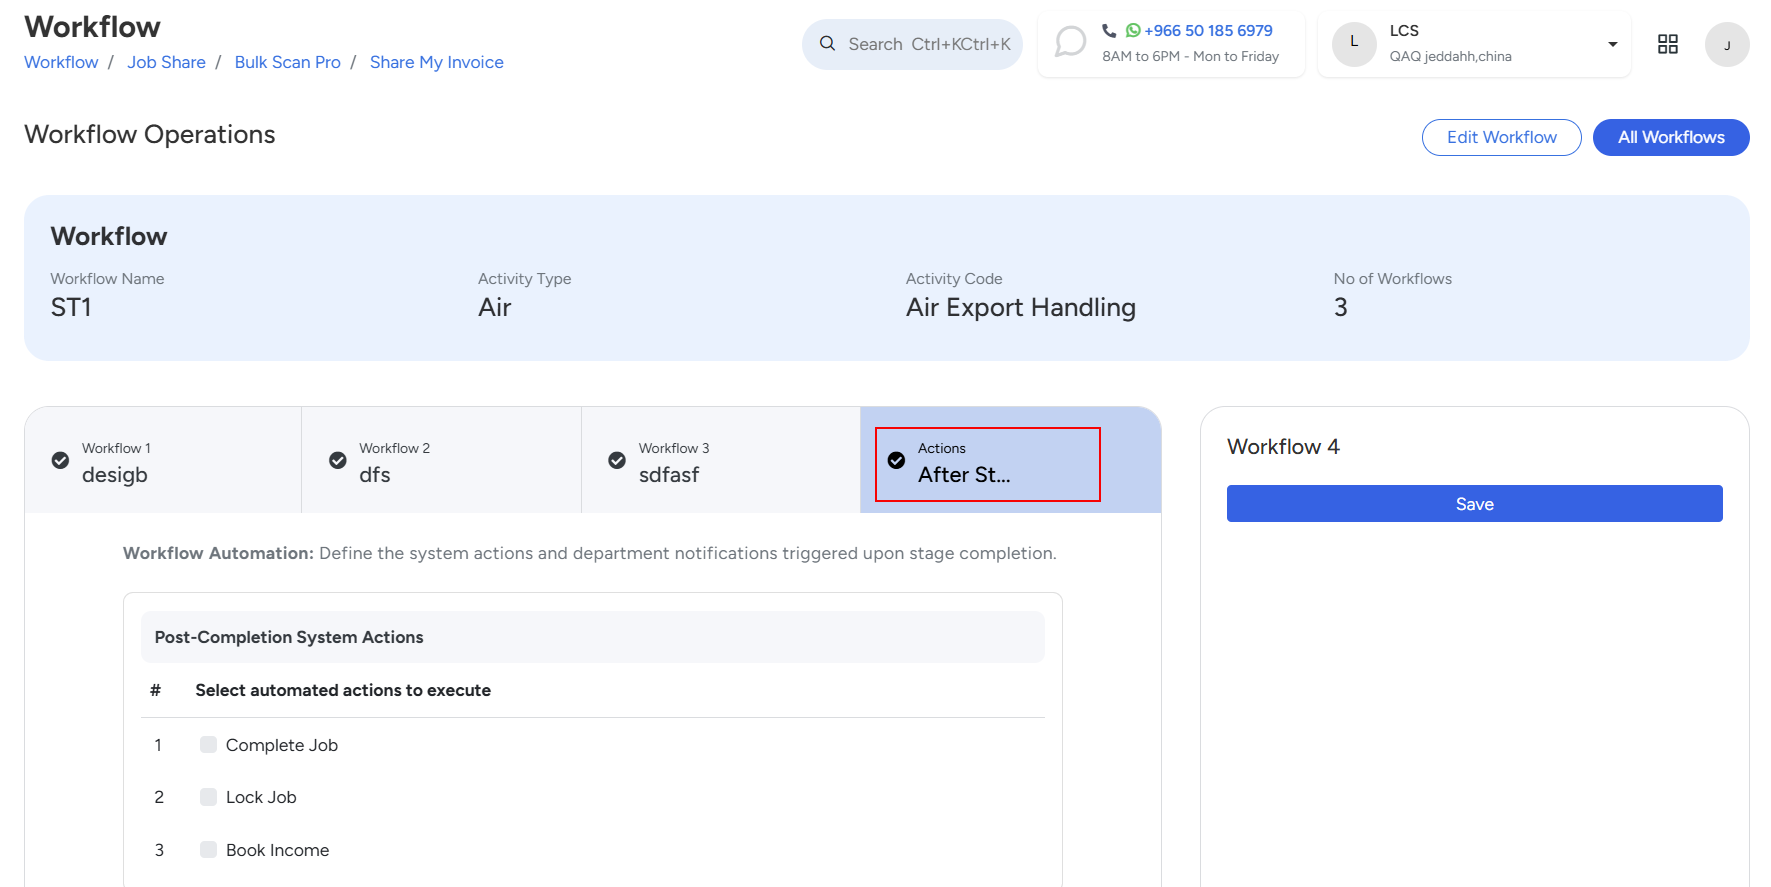Select the Actions After St... tab
1771x887 pixels.
1011,460
